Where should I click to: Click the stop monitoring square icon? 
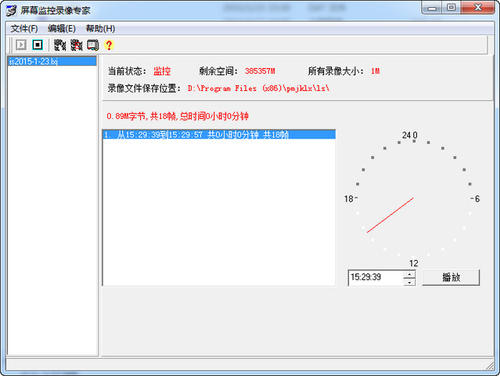(37, 45)
